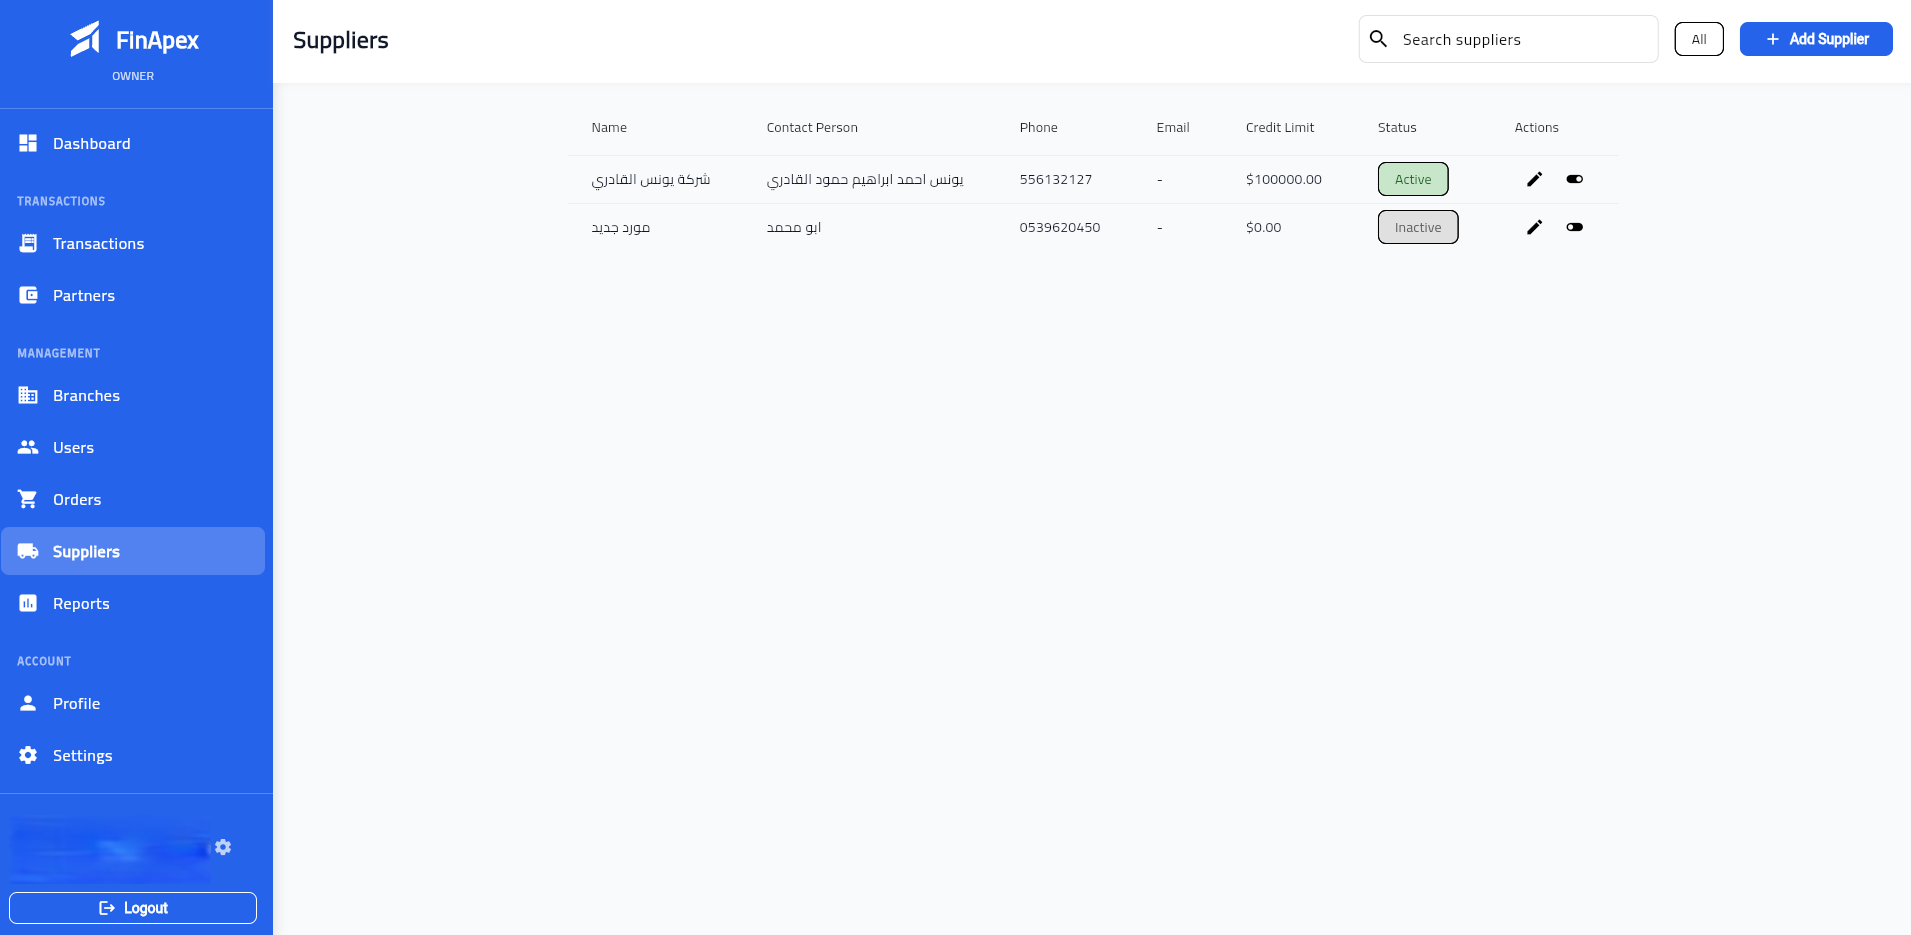Click the Email column header

pos(1173,127)
